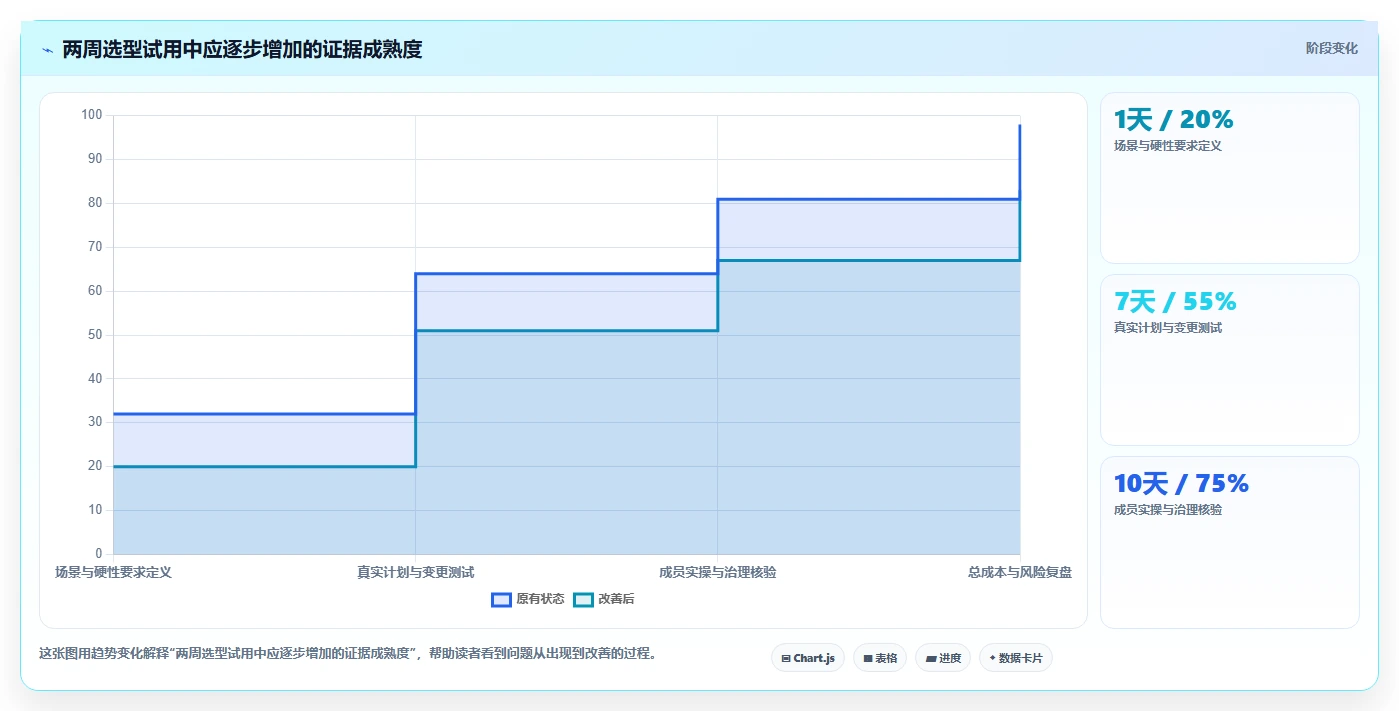Click x-axis label 总成本与风险复盘
Viewport: 1399px width, 711px height.
1020,572
